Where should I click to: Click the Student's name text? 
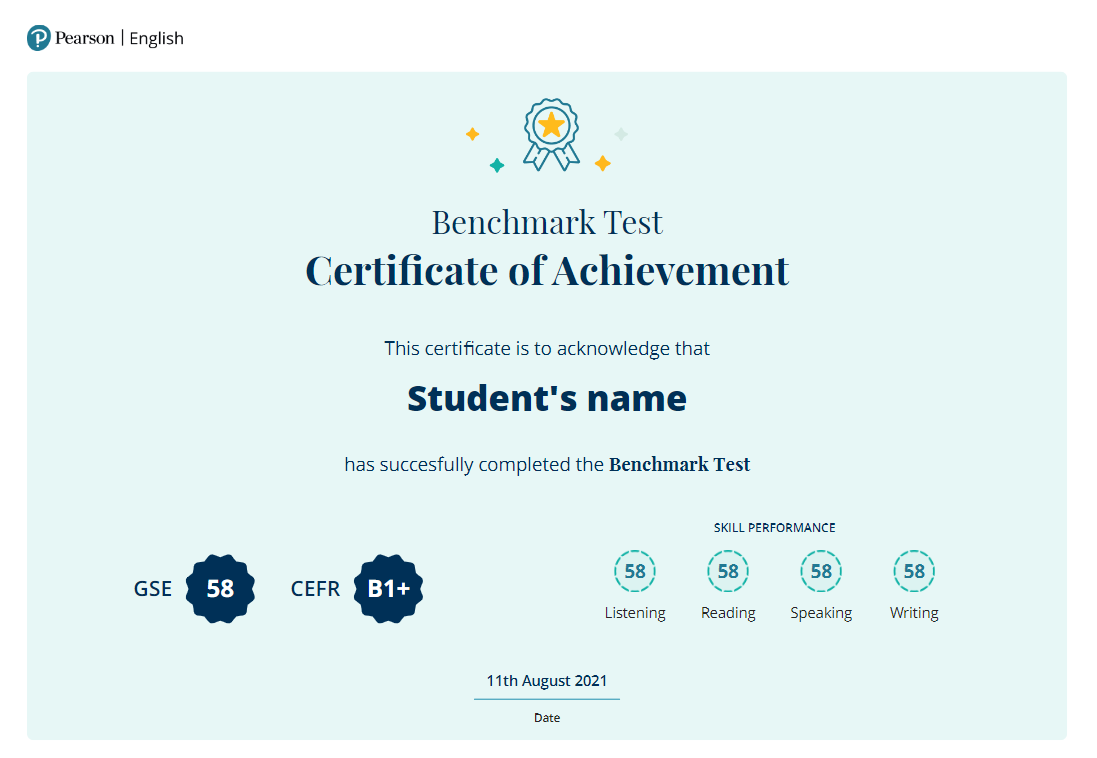pyautogui.click(x=547, y=398)
